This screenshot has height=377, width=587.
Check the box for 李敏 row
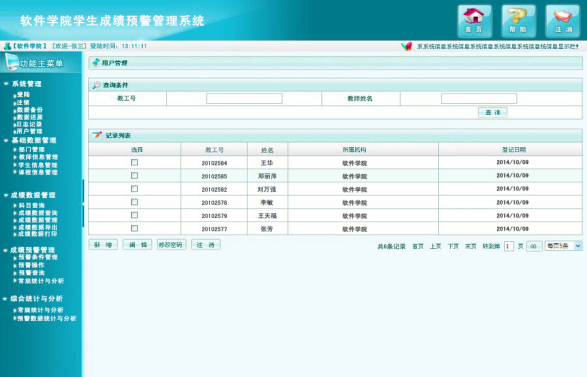point(134,202)
